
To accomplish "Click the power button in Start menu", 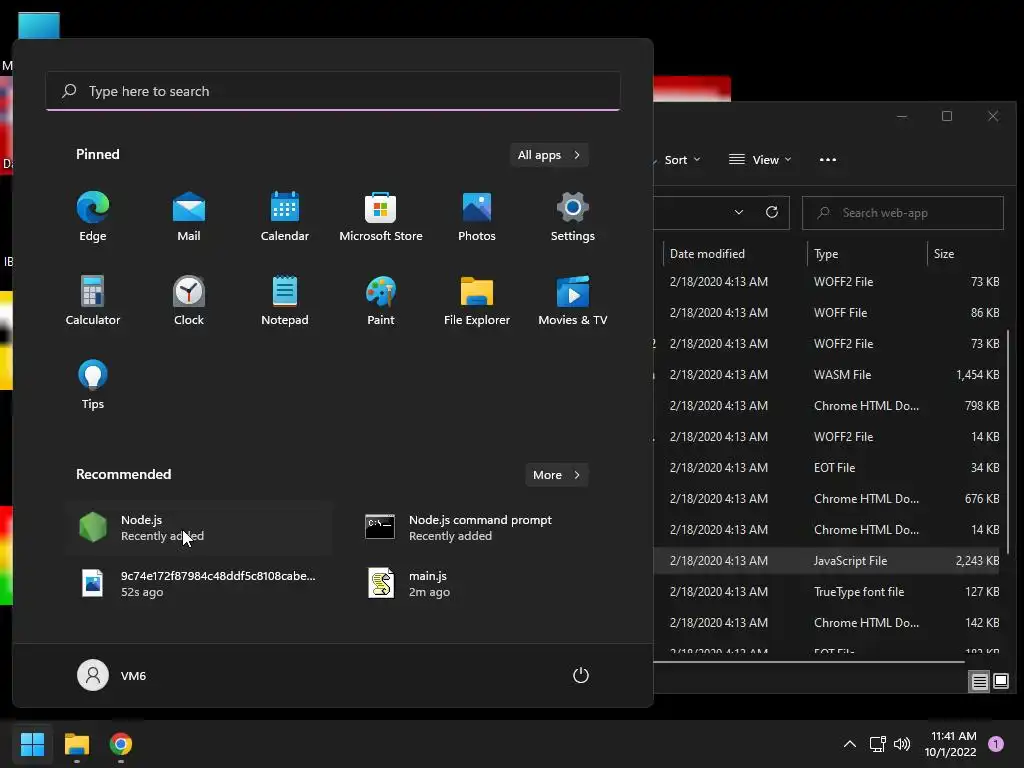I will tap(581, 675).
